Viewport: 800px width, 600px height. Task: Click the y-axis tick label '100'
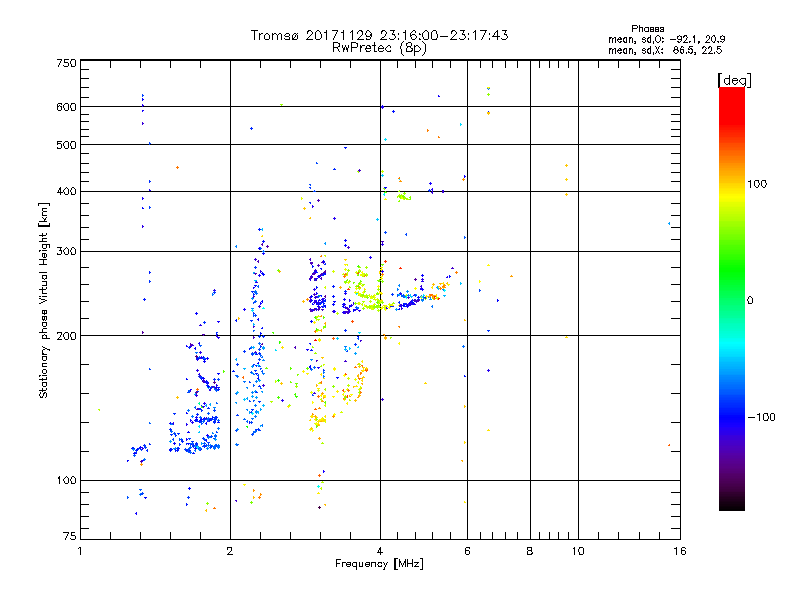tap(66, 480)
